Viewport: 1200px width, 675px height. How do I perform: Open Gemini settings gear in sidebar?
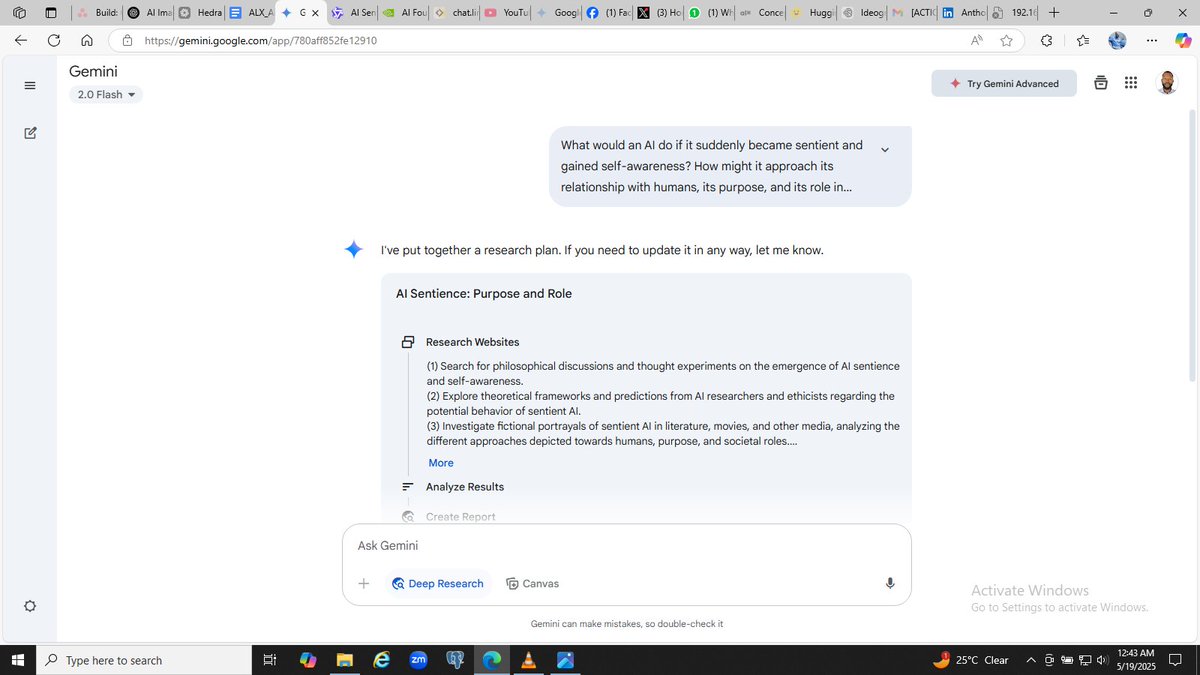[x=30, y=606]
